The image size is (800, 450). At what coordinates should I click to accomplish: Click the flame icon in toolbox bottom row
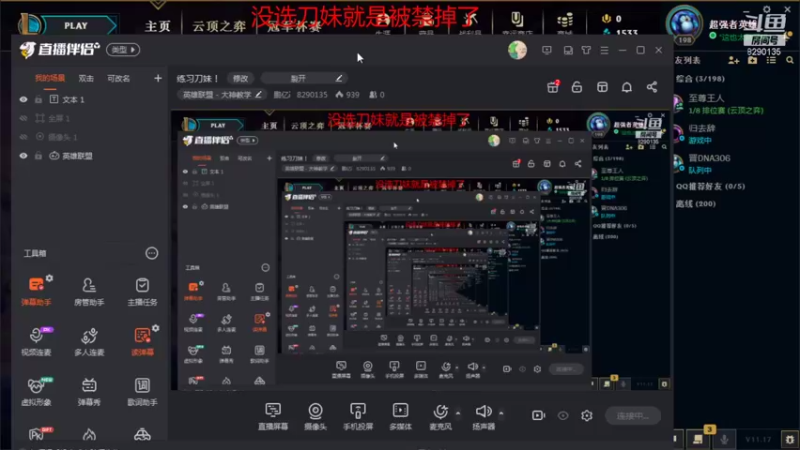[x=89, y=434]
